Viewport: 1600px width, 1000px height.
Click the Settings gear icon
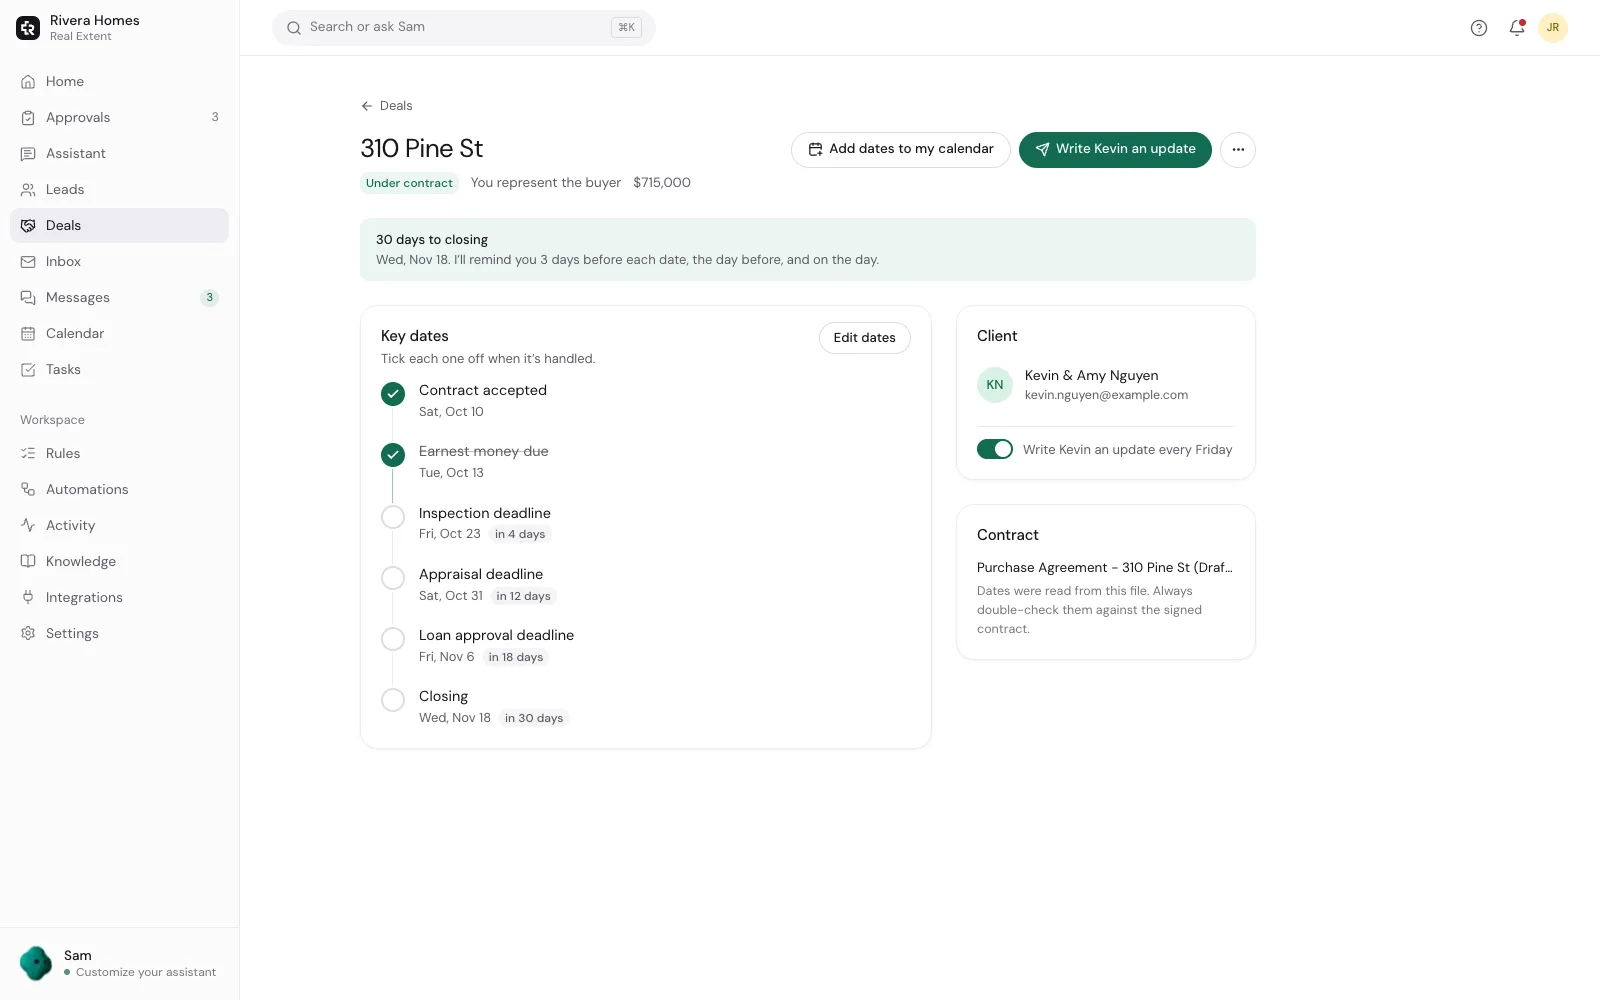coord(28,634)
